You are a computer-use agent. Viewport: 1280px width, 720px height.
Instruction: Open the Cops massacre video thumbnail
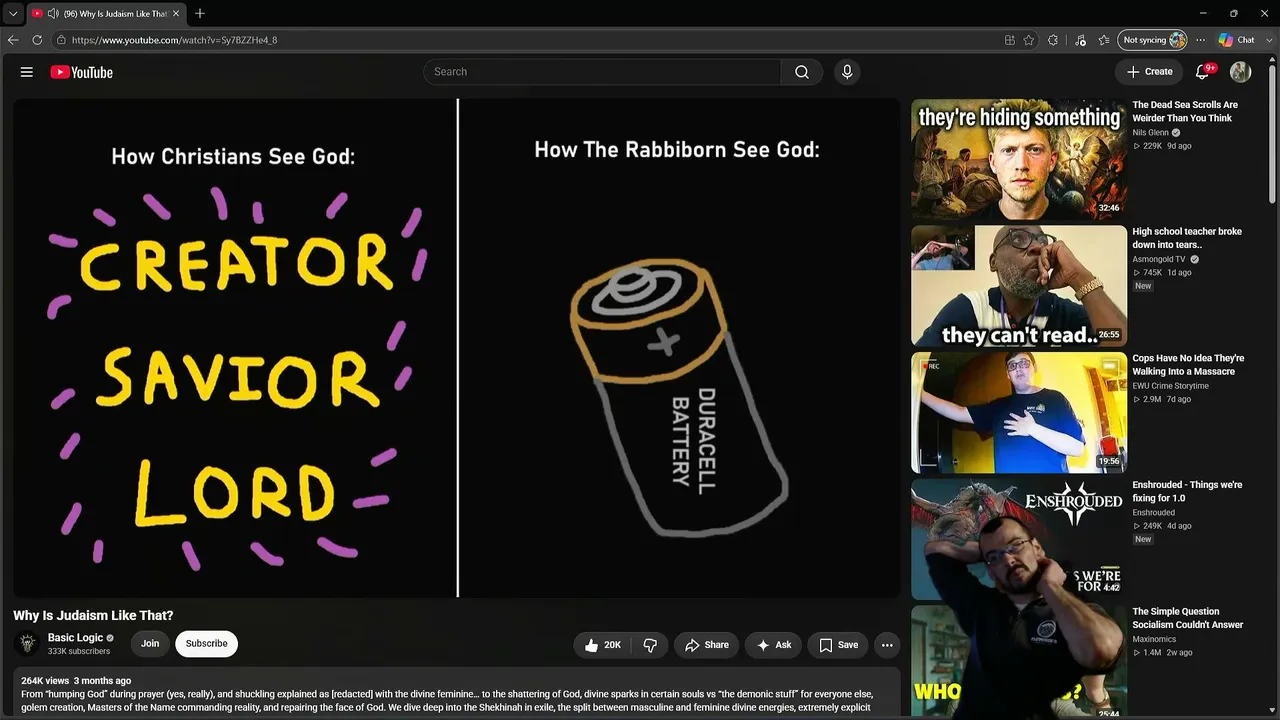(1019, 412)
